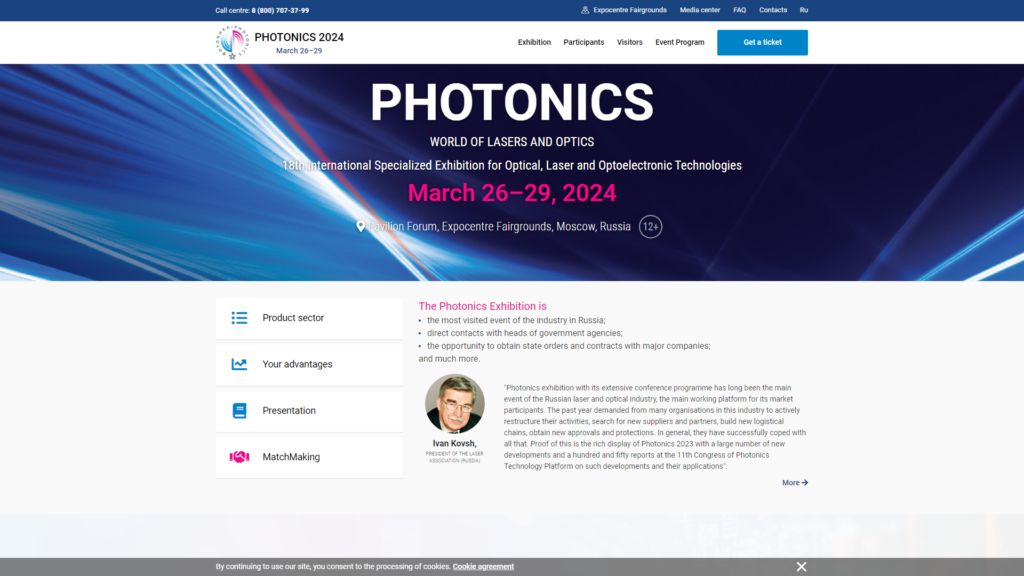Click the MatchMaking handshake icon

(x=239, y=457)
